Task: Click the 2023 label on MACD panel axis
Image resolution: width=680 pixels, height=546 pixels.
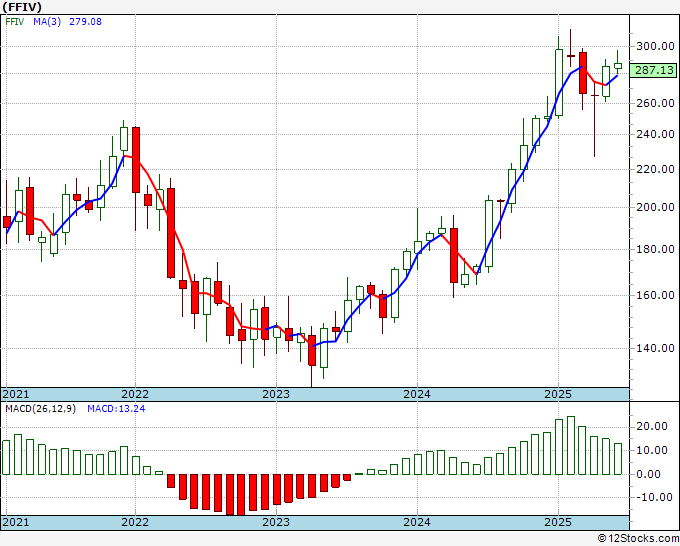Action: (x=276, y=522)
